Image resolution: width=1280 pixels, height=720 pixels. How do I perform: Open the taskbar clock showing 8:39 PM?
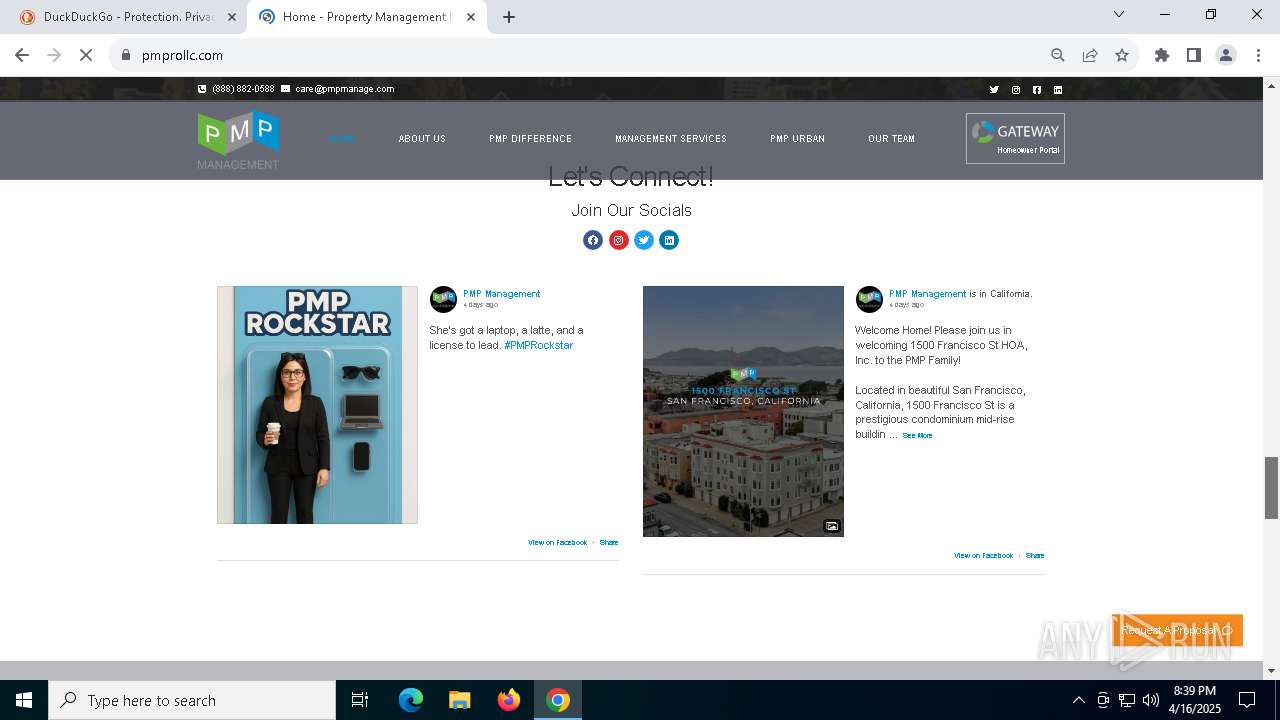tap(1195, 700)
